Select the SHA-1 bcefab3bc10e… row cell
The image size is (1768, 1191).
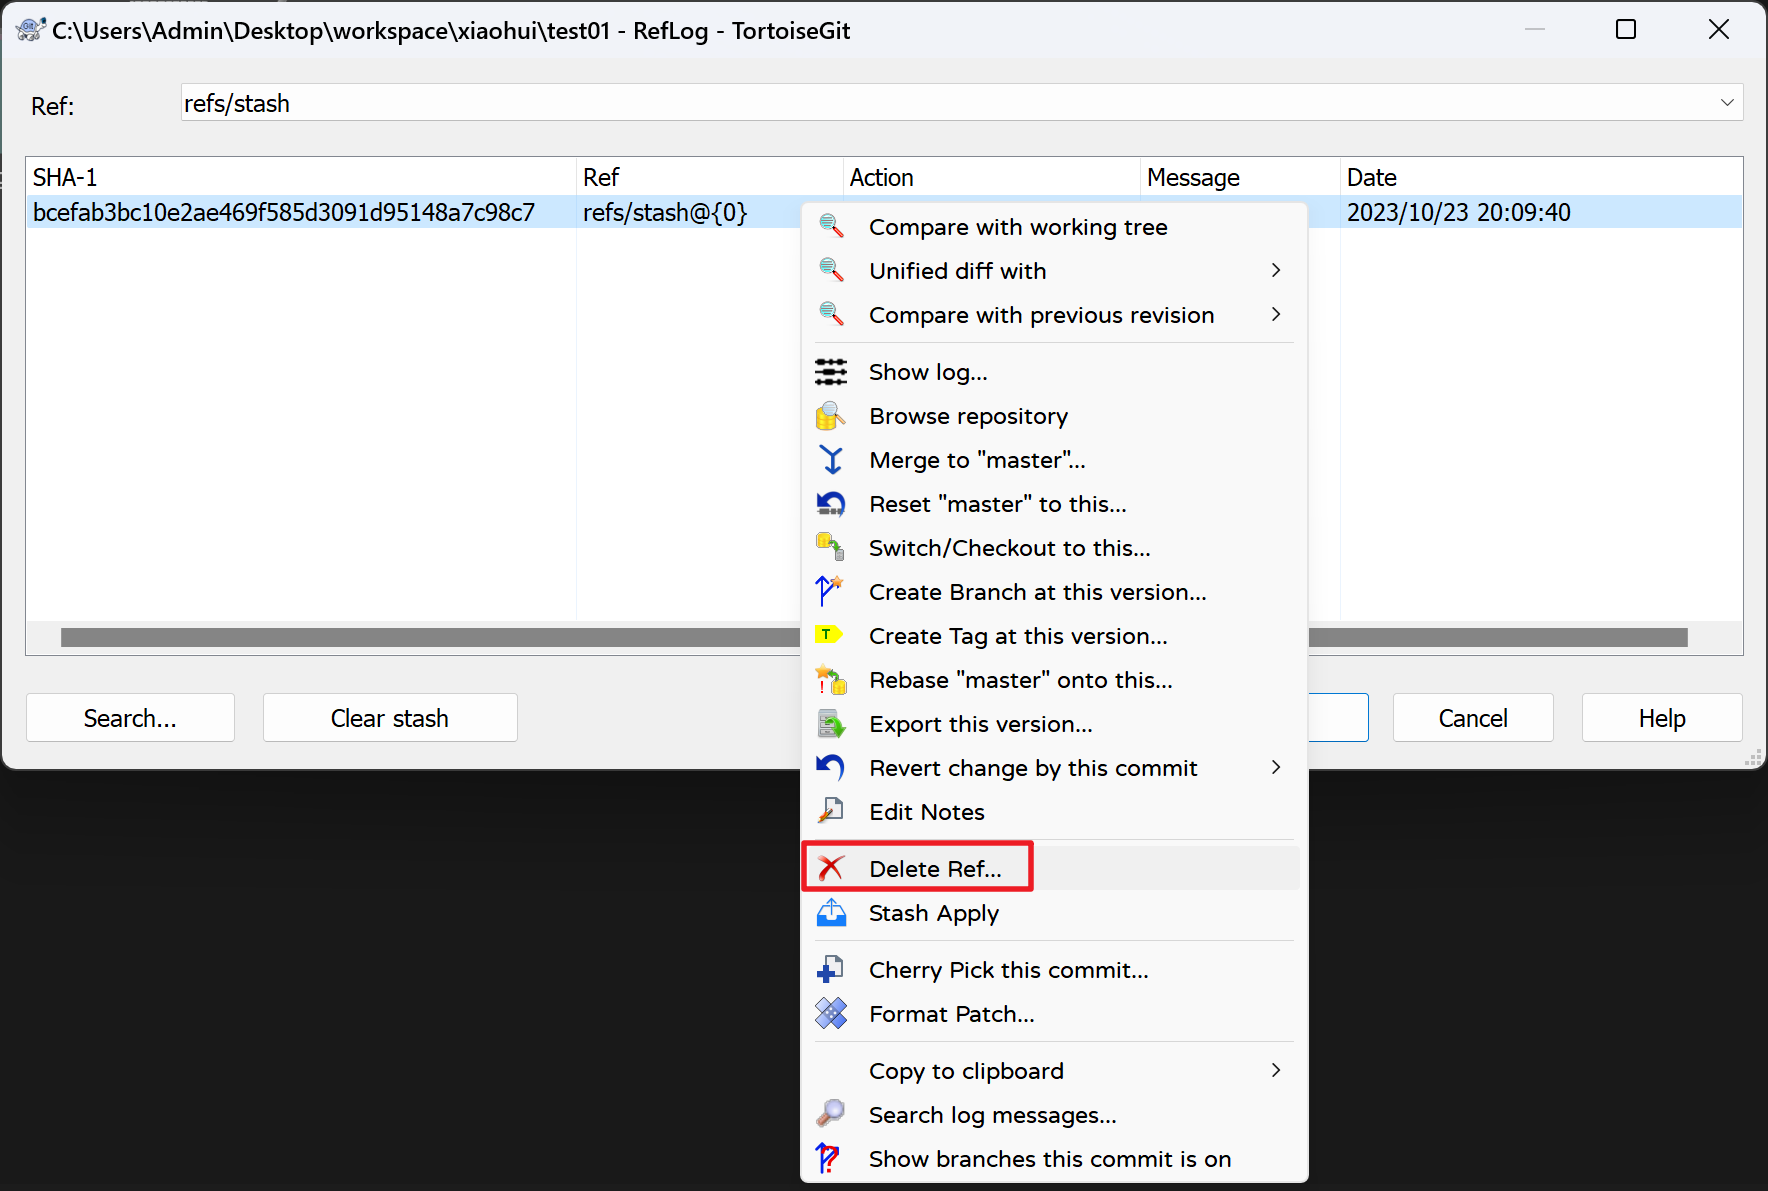point(301,212)
